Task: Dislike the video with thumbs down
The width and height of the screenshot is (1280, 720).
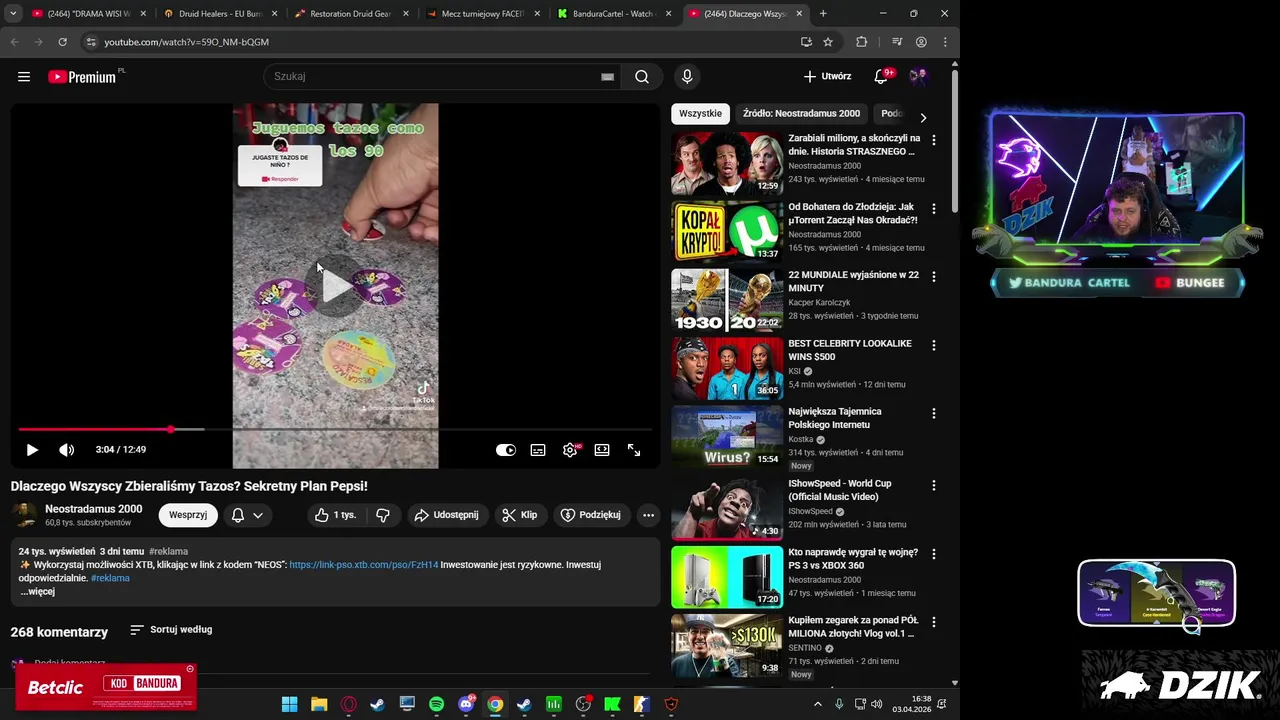Action: [x=382, y=515]
